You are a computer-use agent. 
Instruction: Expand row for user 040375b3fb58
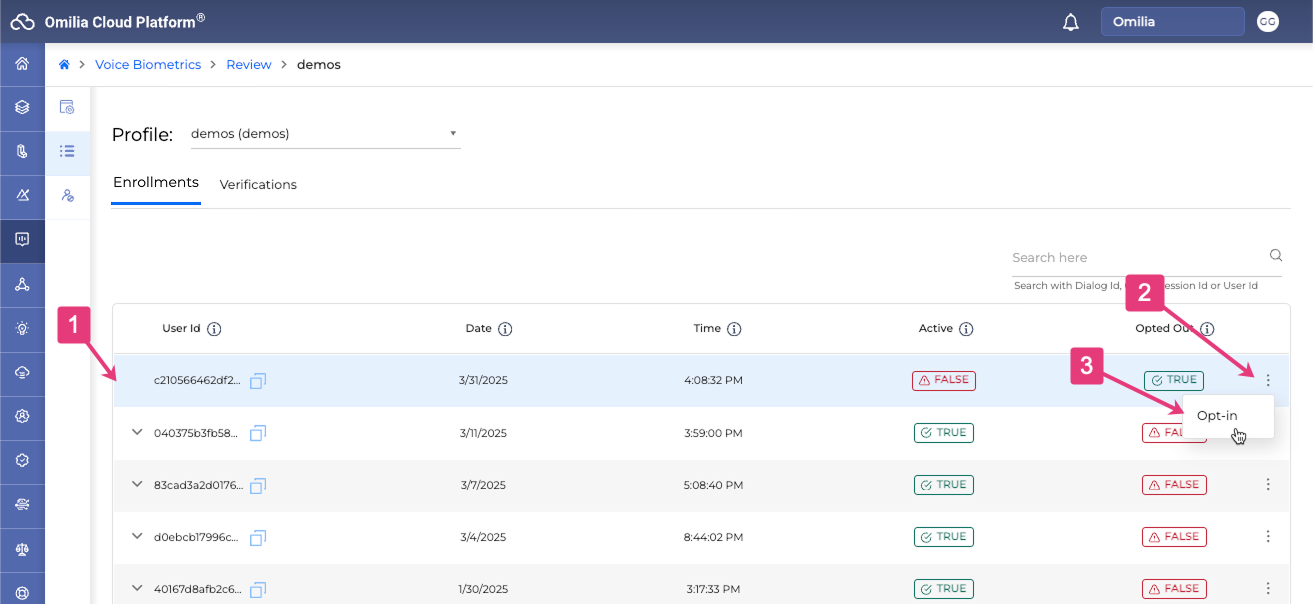click(x=137, y=432)
